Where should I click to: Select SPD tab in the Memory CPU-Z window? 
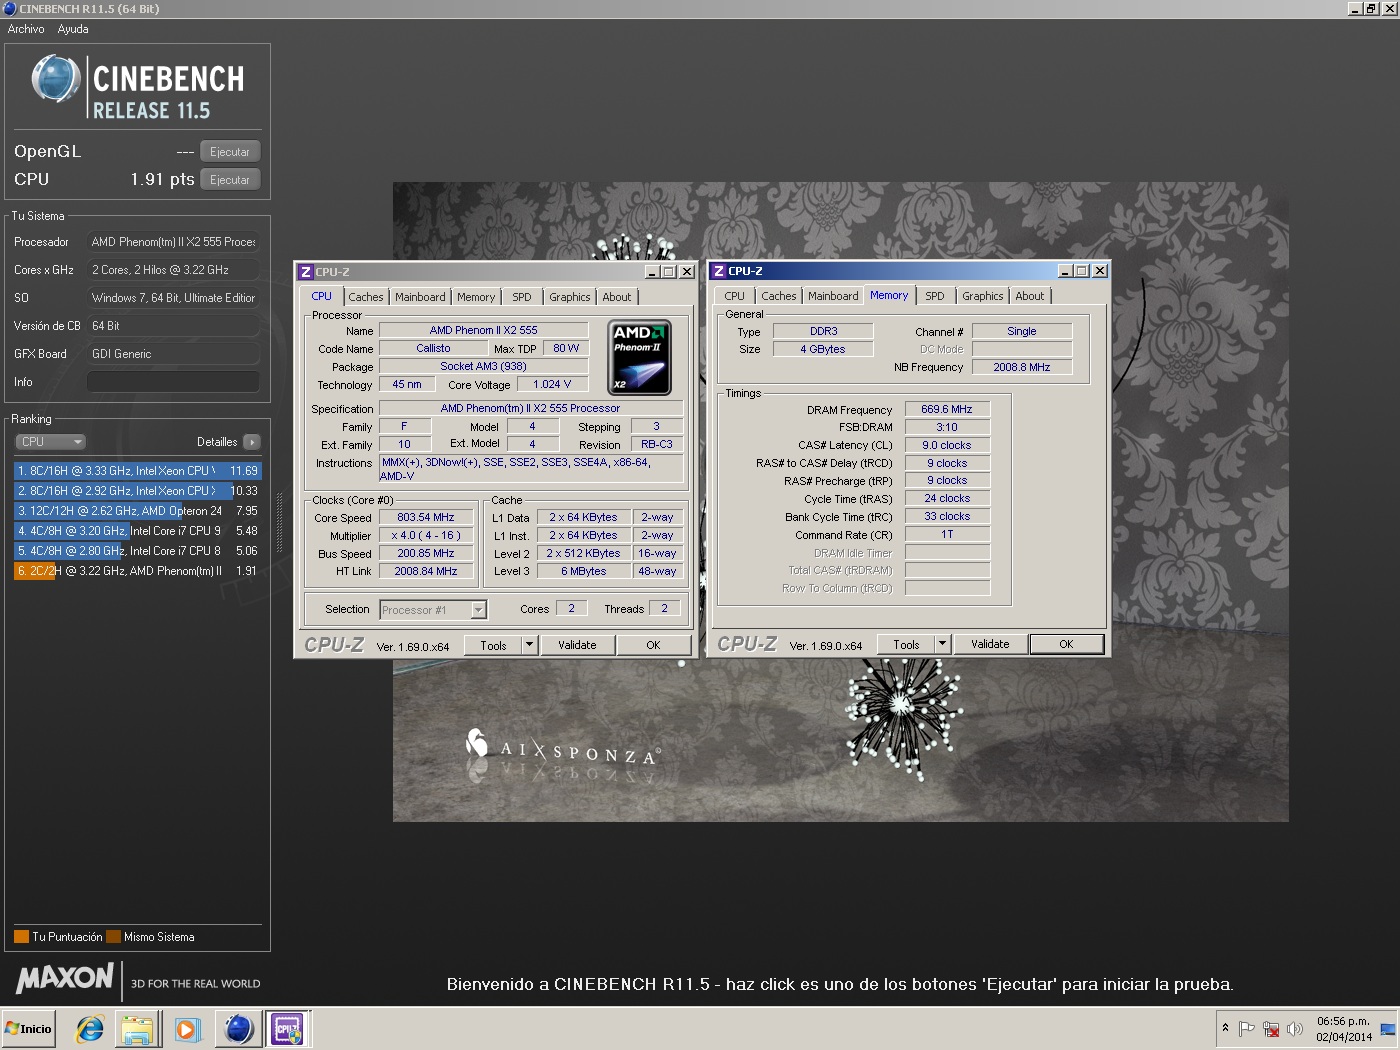[x=935, y=296]
